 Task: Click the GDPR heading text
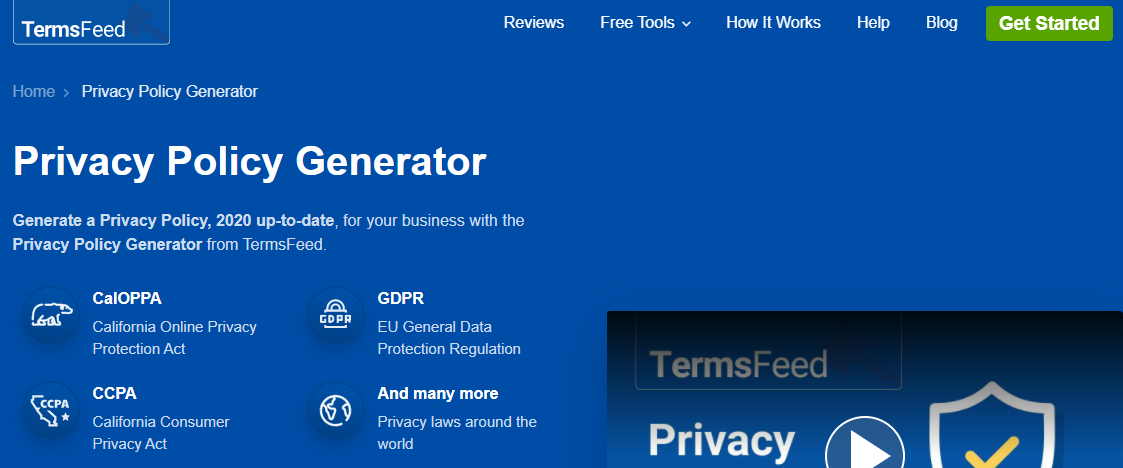point(400,298)
